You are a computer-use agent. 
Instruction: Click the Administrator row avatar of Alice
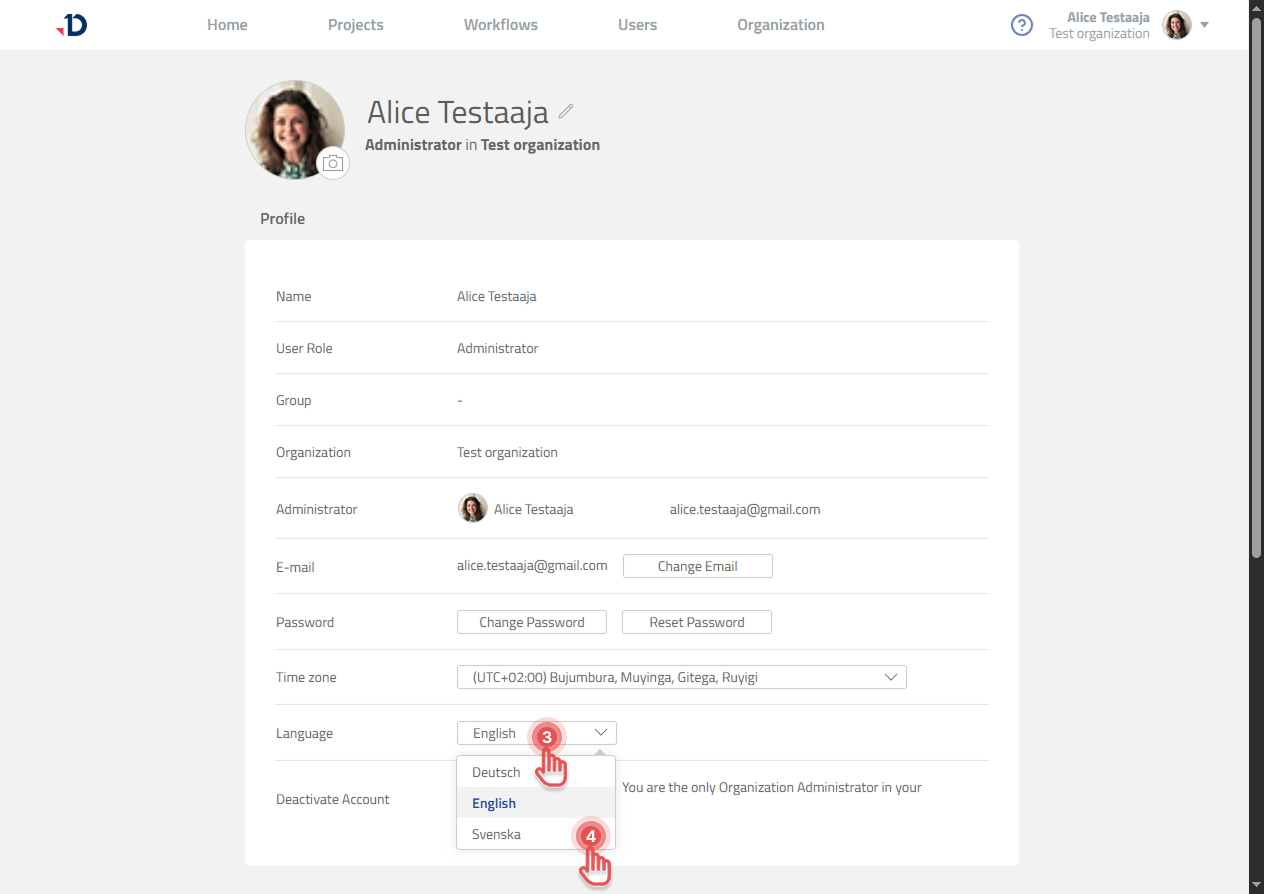(472, 509)
